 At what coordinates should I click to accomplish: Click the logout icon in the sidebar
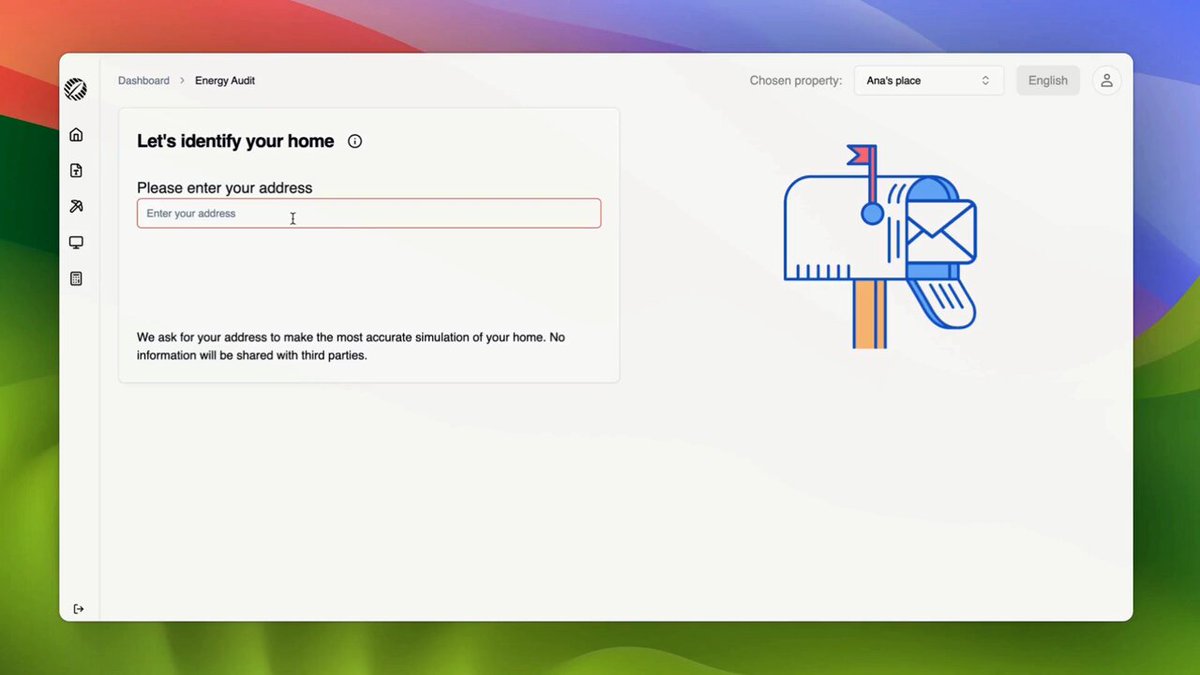pos(79,609)
